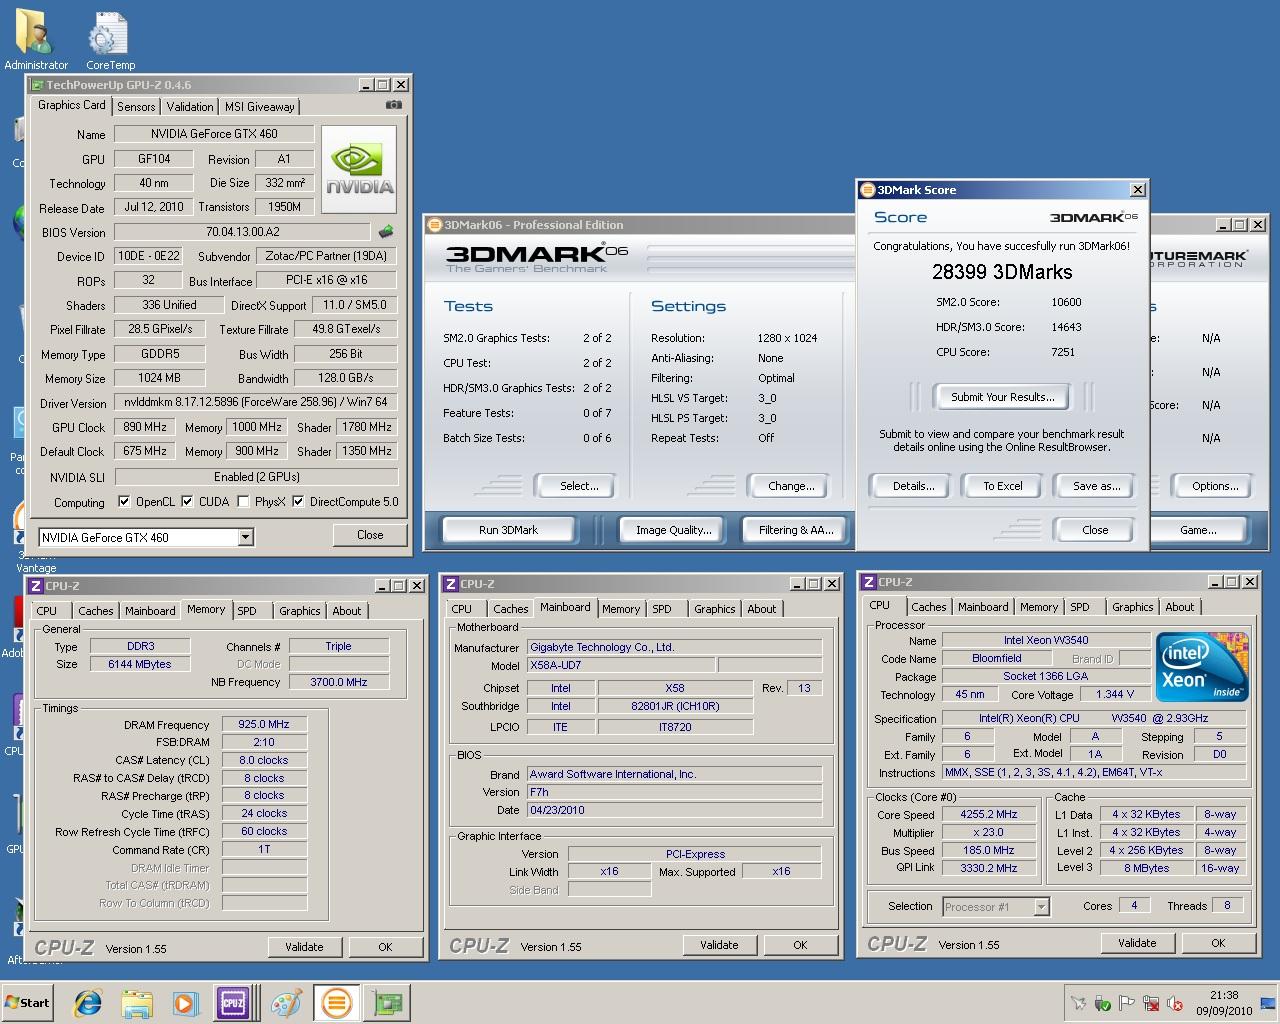Launch Internet Explorer from the taskbar
Image resolution: width=1280 pixels, height=1024 pixels.
[88, 1003]
